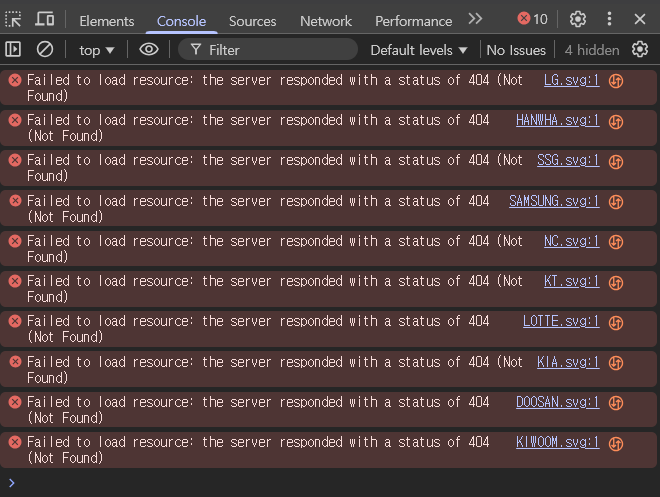
Task: Click the red error icon on SAMSUNG.svg row
Action: (x=15, y=201)
